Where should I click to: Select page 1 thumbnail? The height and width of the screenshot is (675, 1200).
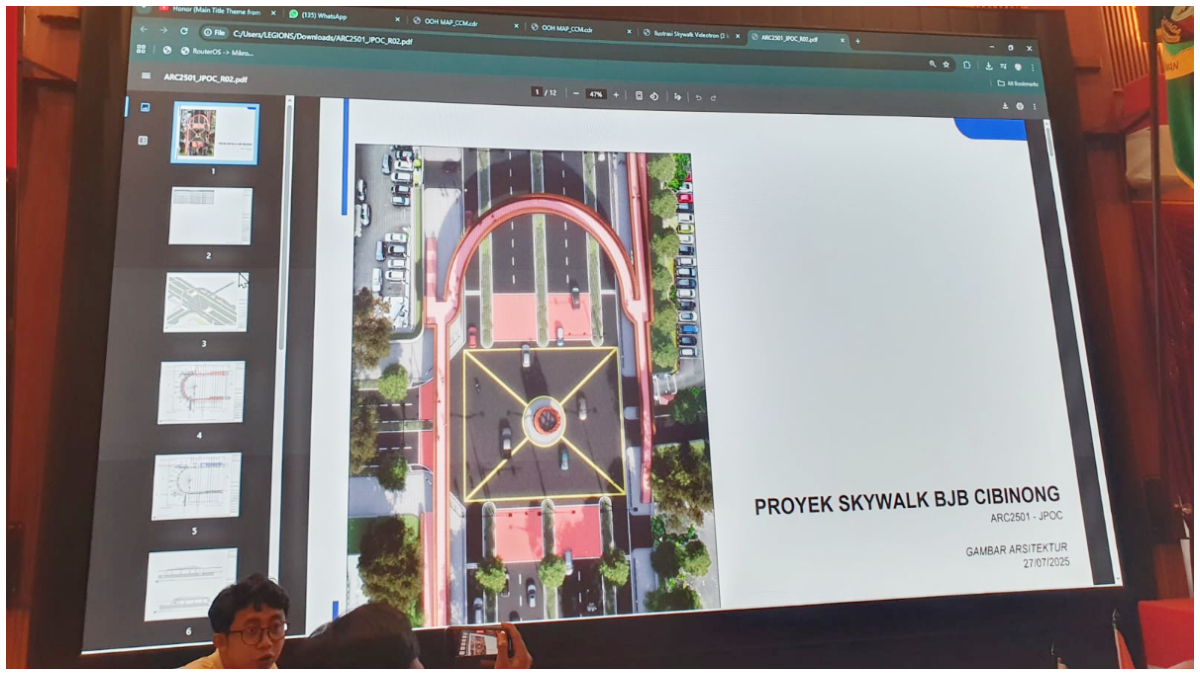pyautogui.click(x=215, y=132)
